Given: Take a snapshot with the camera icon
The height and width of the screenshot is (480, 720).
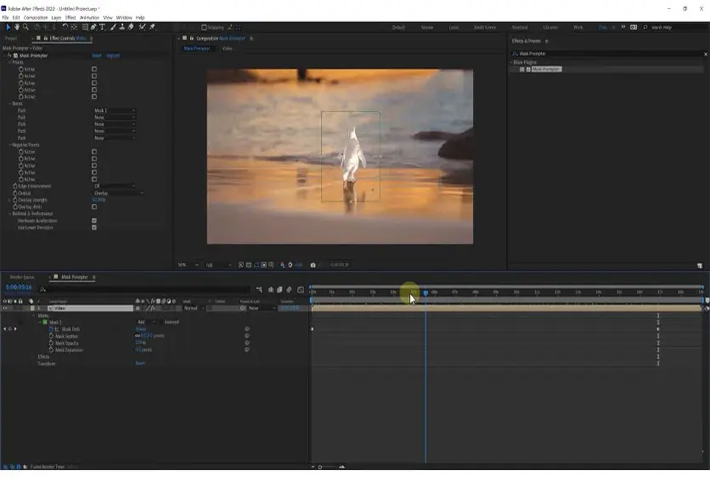Looking at the screenshot, I should [x=313, y=265].
